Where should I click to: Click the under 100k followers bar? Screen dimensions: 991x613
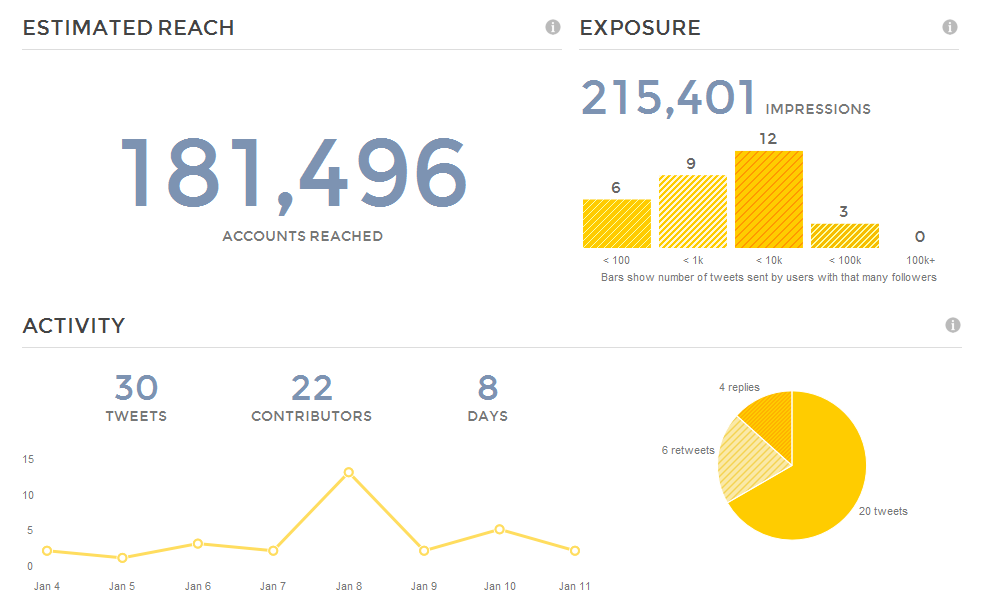844,236
